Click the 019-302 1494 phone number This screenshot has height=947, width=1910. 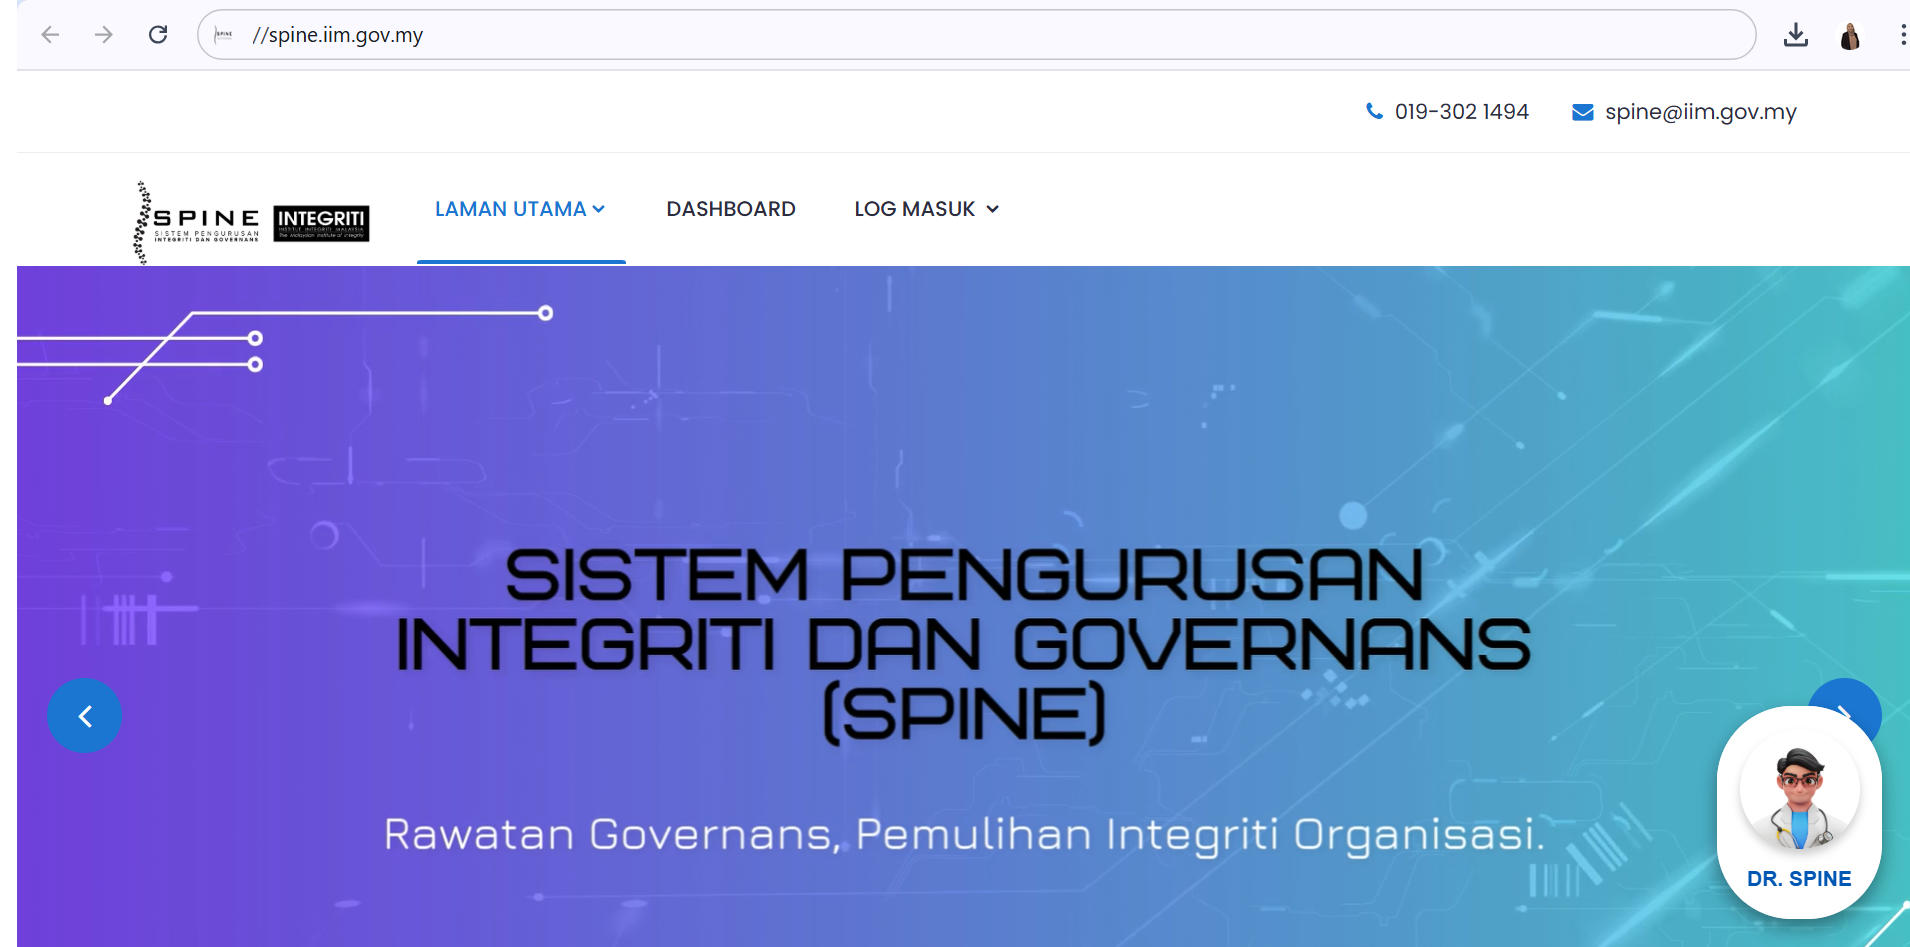pyautogui.click(x=1461, y=112)
